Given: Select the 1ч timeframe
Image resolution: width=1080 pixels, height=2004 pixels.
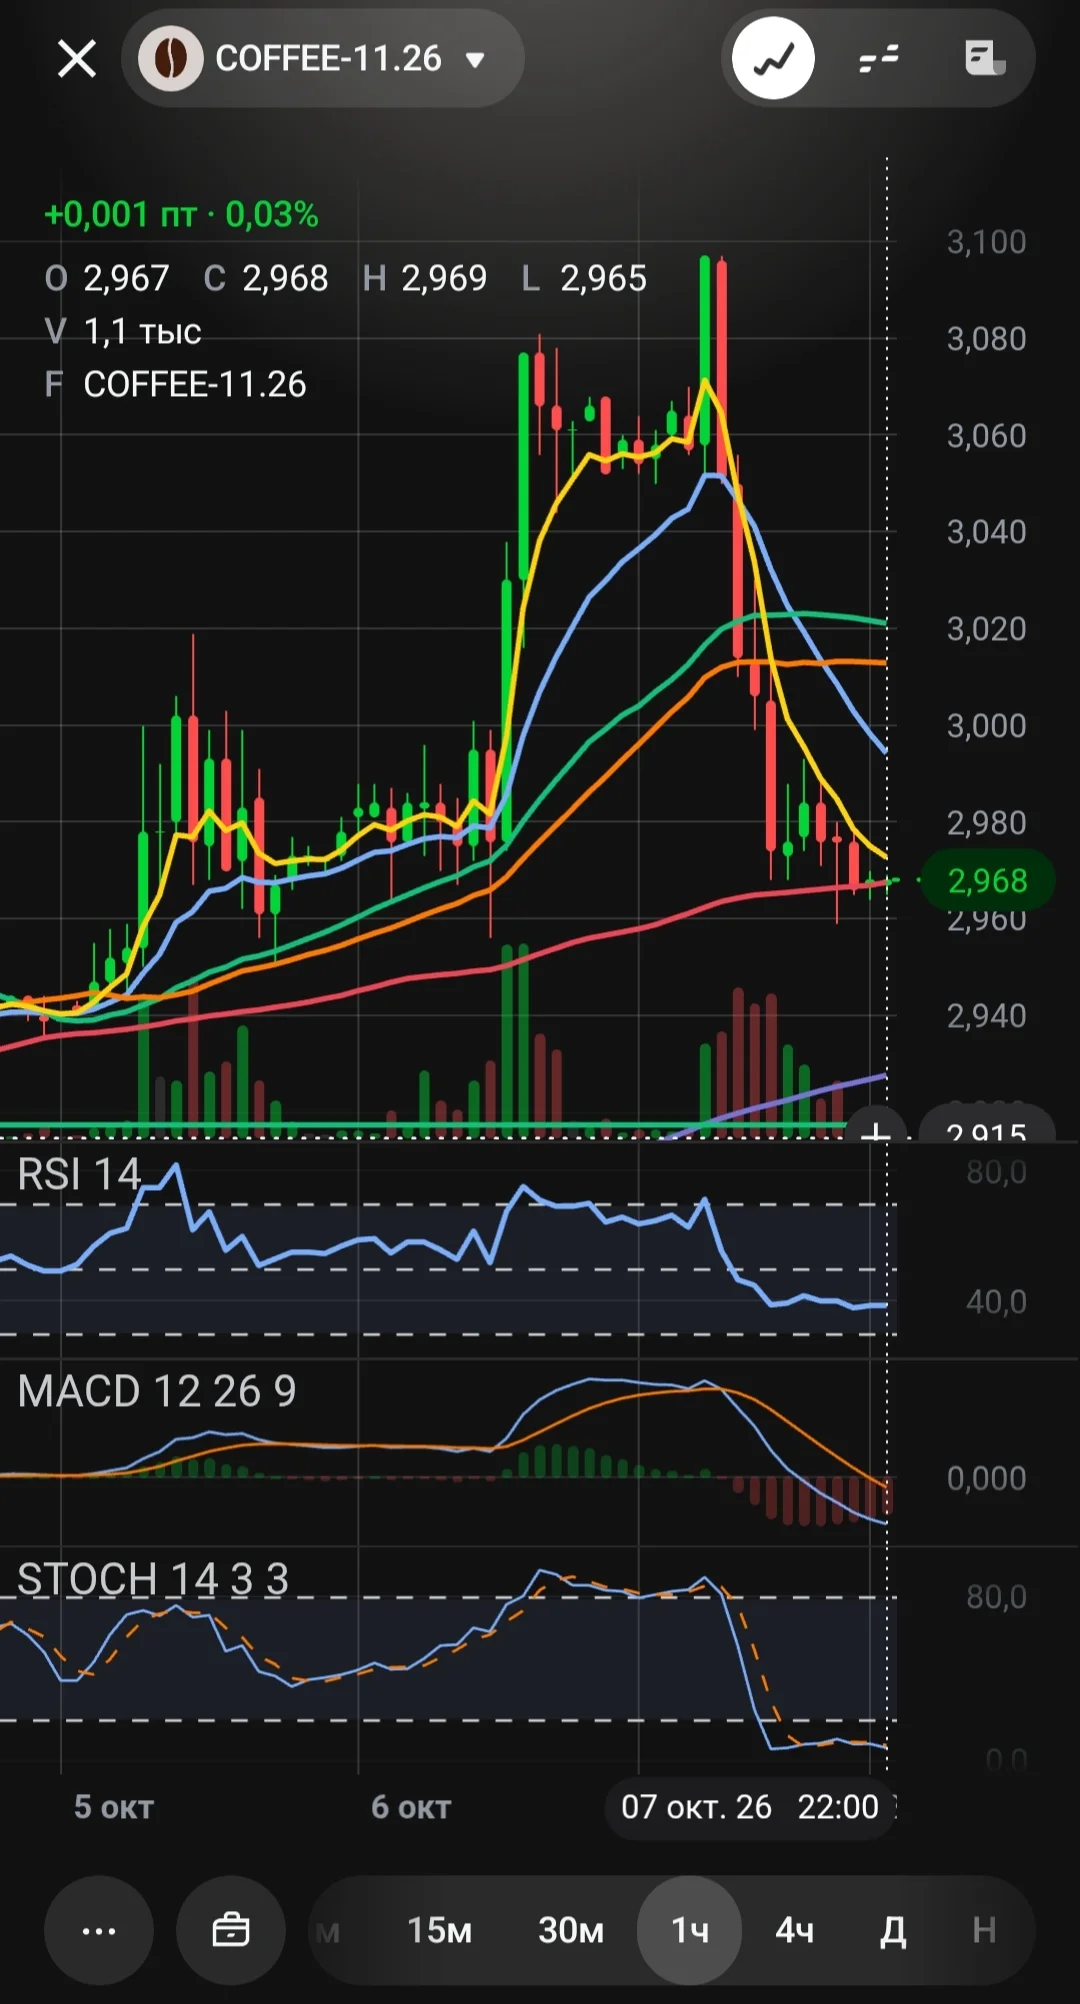Looking at the screenshot, I should click(690, 1930).
